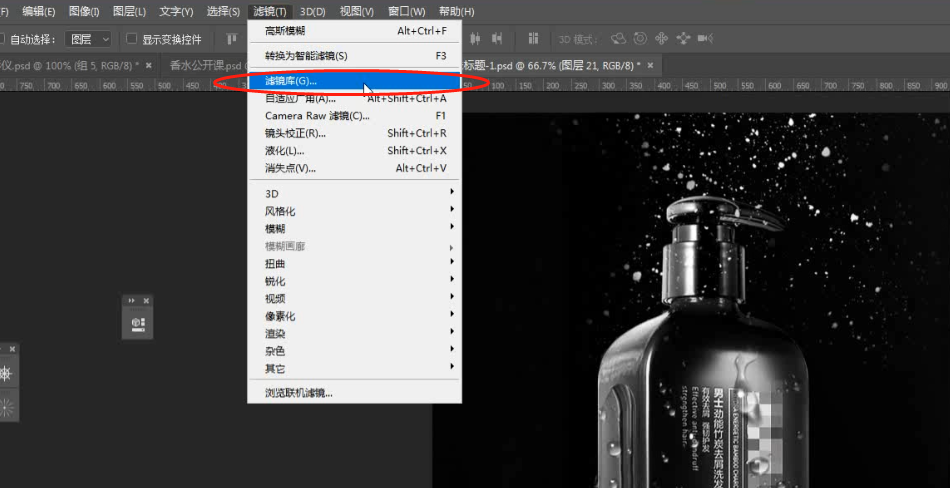Select the 3D pan mode icon
Image resolution: width=950 pixels, height=488 pixels.
(x=662, y=39)
